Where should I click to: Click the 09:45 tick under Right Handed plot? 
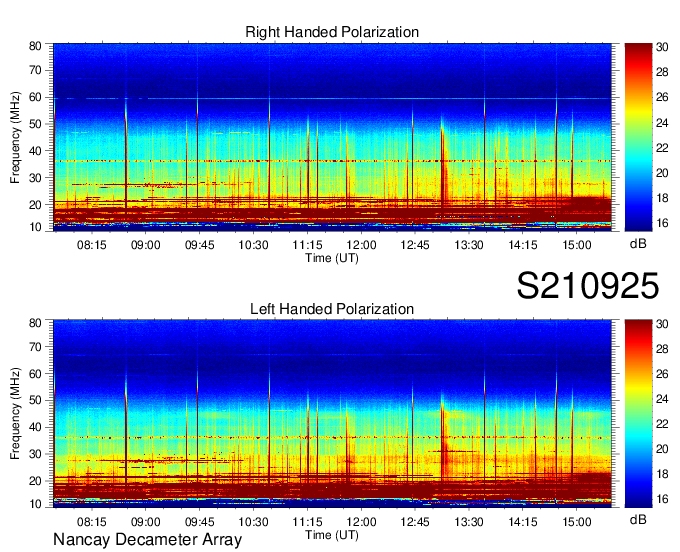pyautogui.click(x=199, y=245)
